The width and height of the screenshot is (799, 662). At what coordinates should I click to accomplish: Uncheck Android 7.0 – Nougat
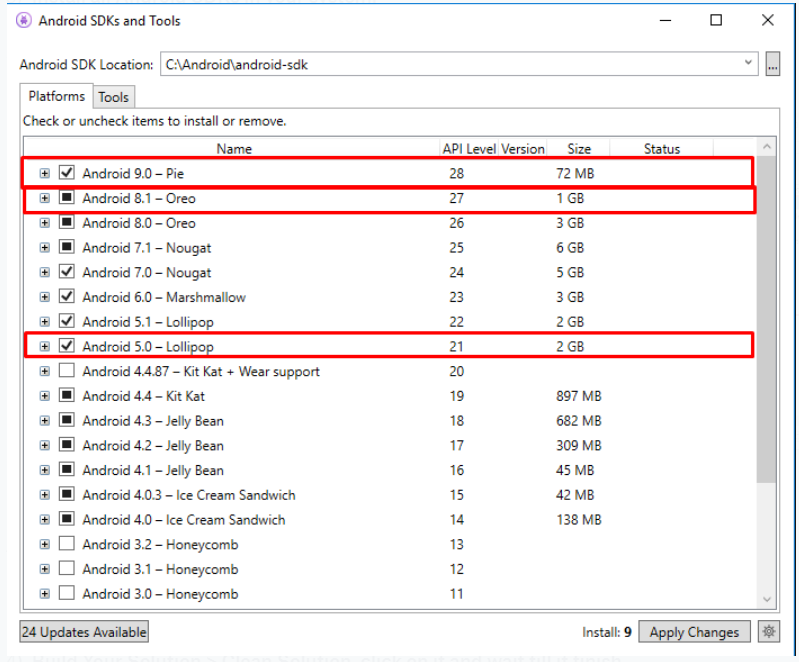pyautogui.click(x=67, y=272)
